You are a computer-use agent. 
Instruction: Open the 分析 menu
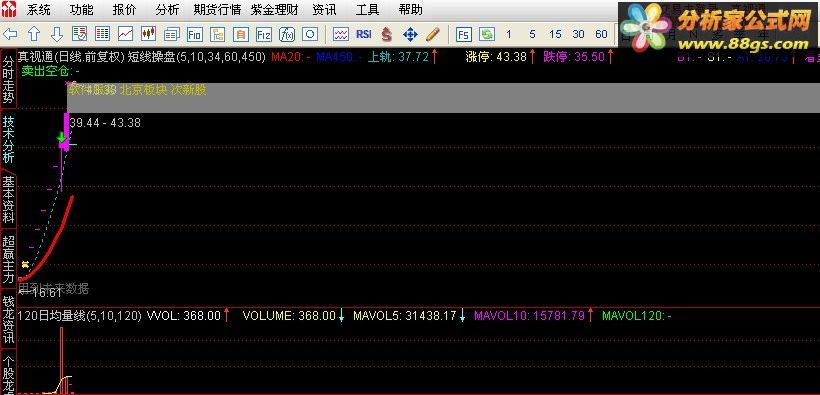[167, 9]
